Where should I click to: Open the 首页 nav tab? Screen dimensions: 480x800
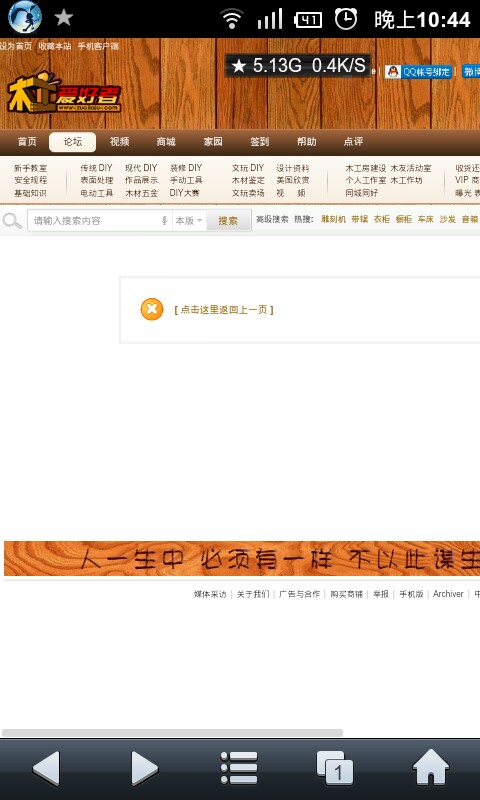[x=27, y=142]
